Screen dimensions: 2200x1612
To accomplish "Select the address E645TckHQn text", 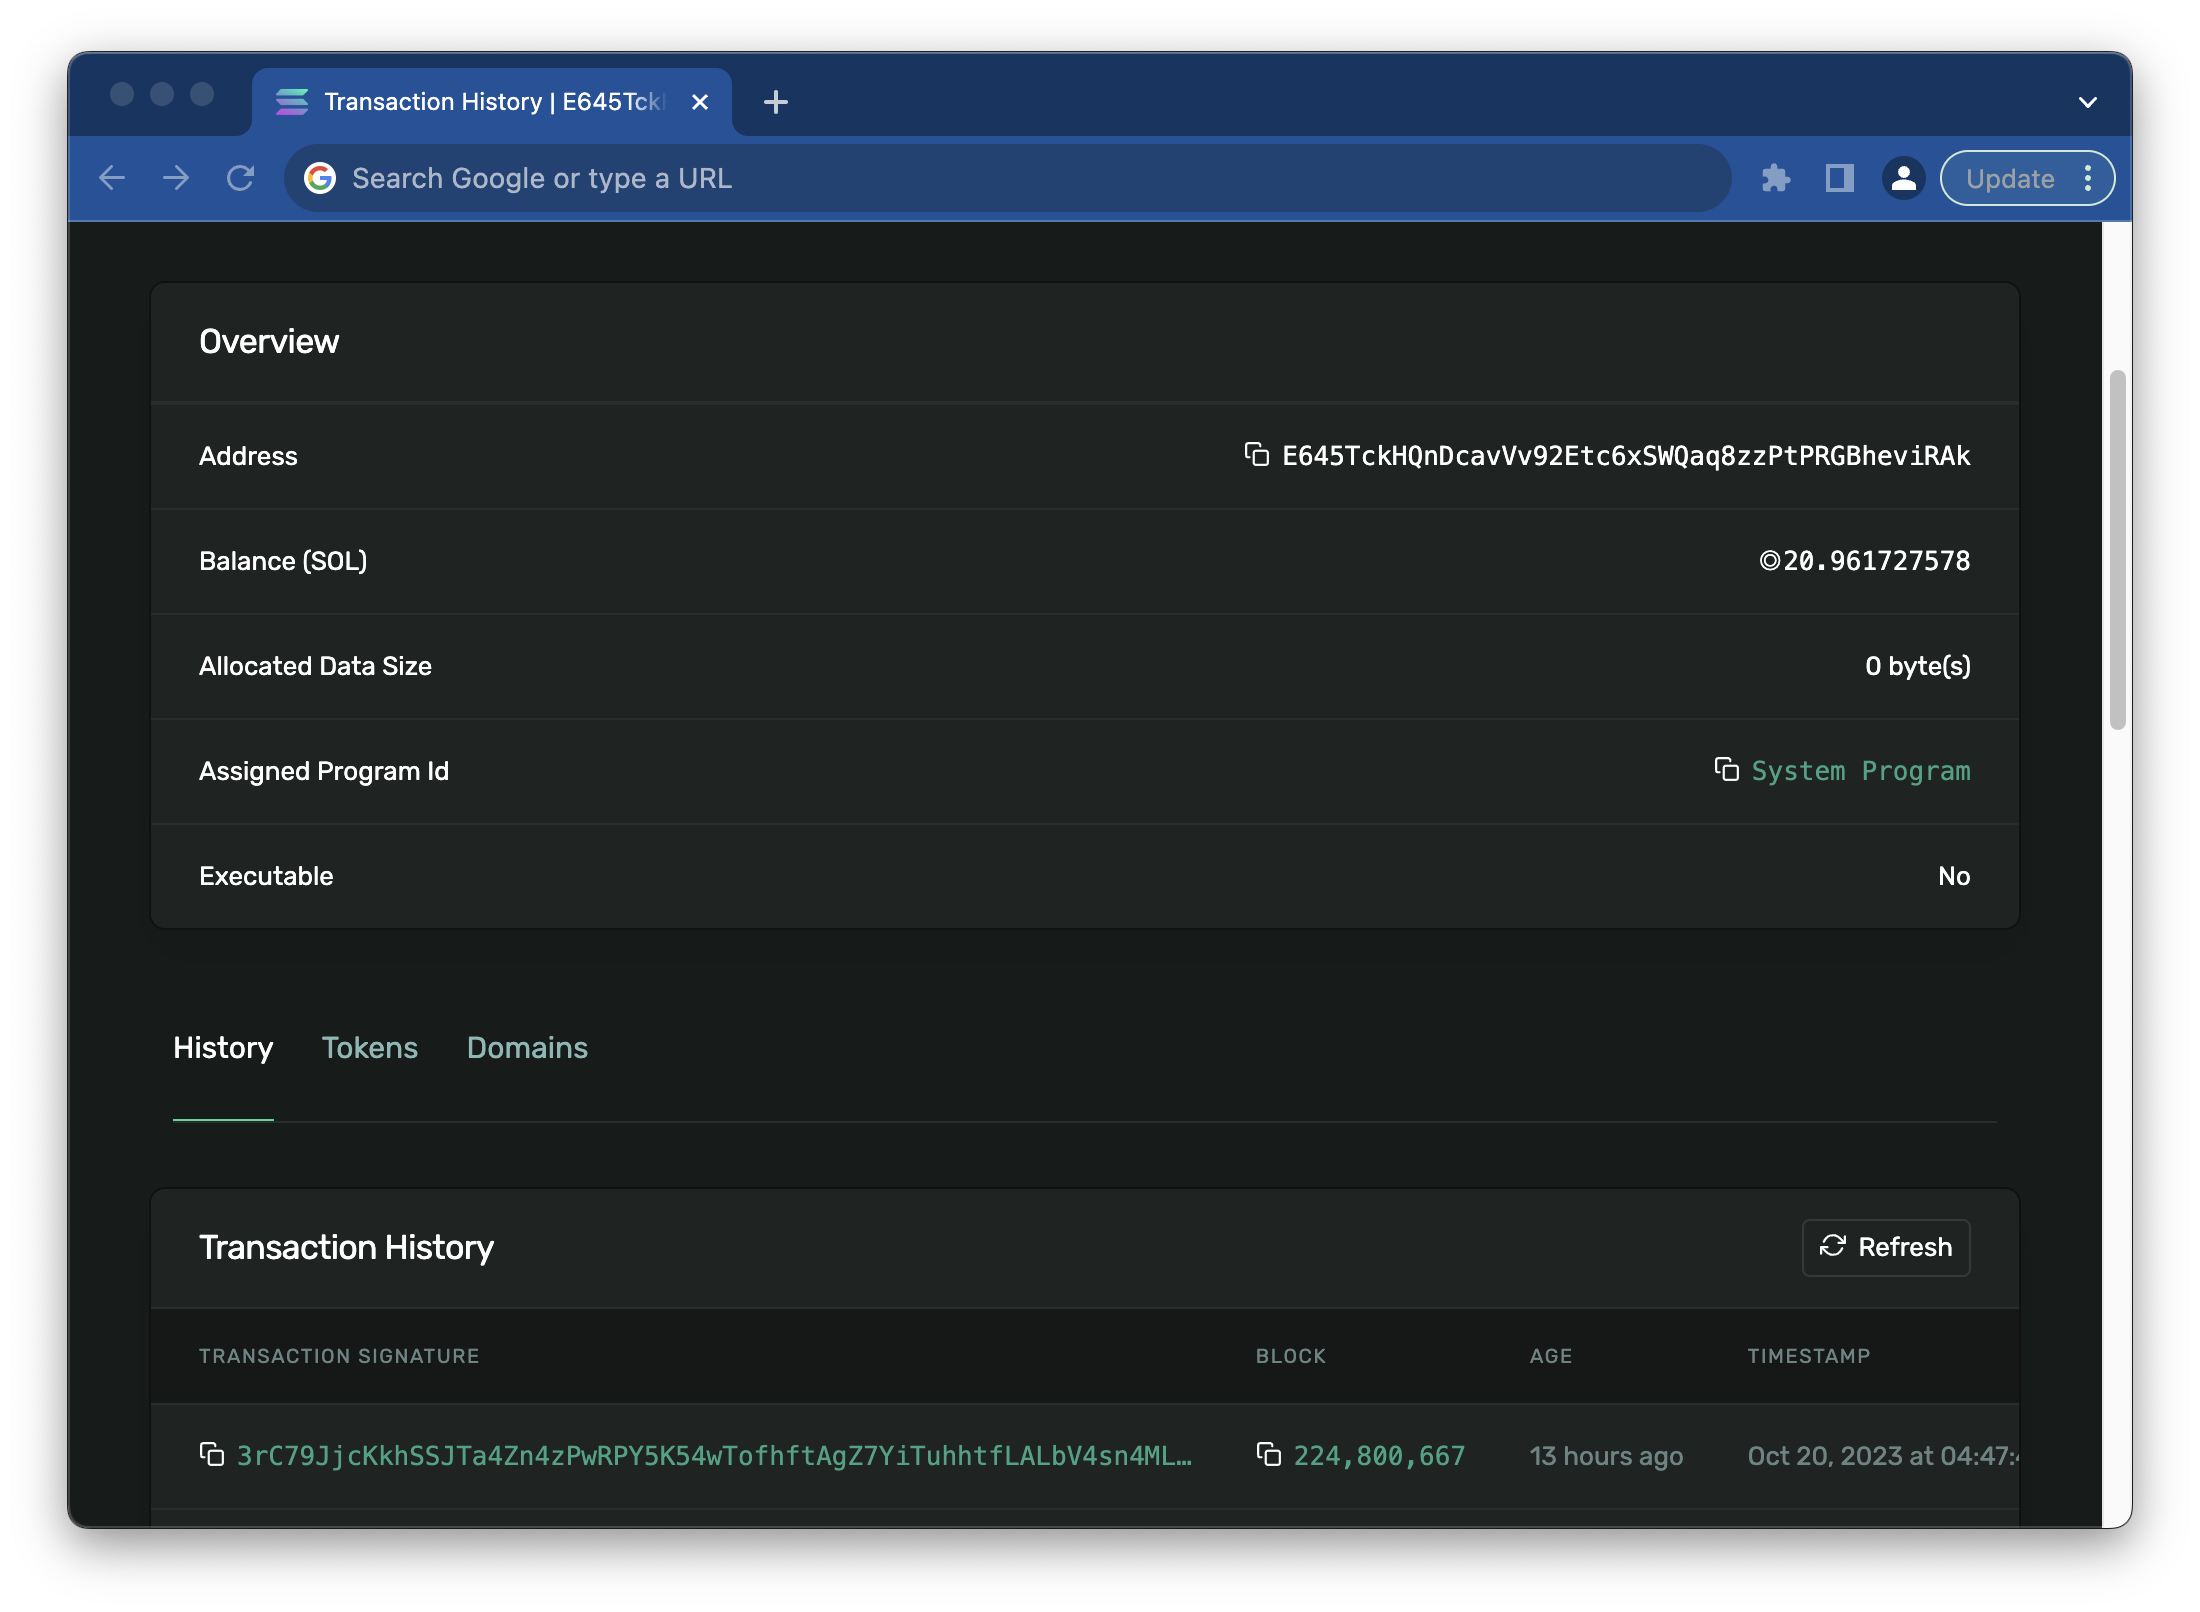I will point(1626,455).
